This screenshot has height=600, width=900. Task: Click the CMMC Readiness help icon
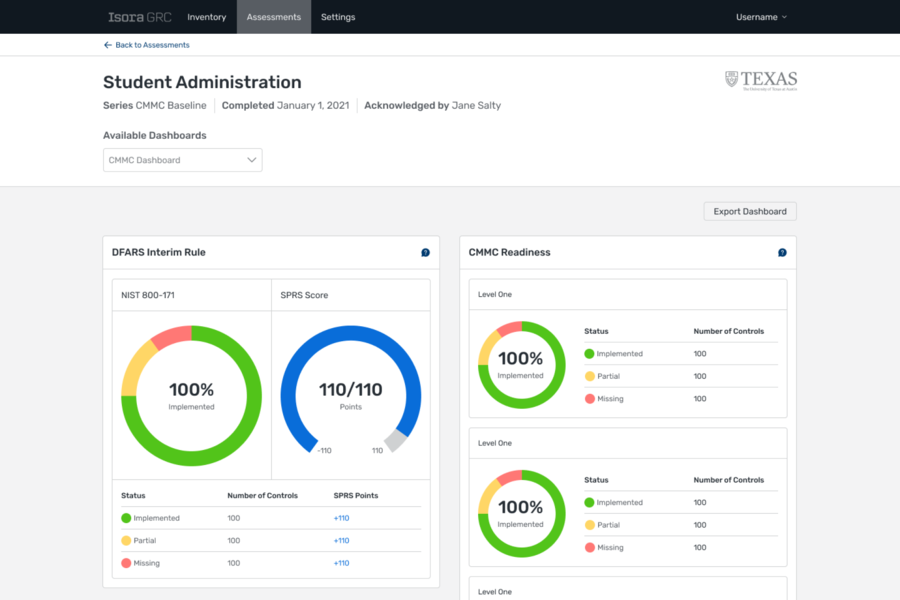[782, 253]
